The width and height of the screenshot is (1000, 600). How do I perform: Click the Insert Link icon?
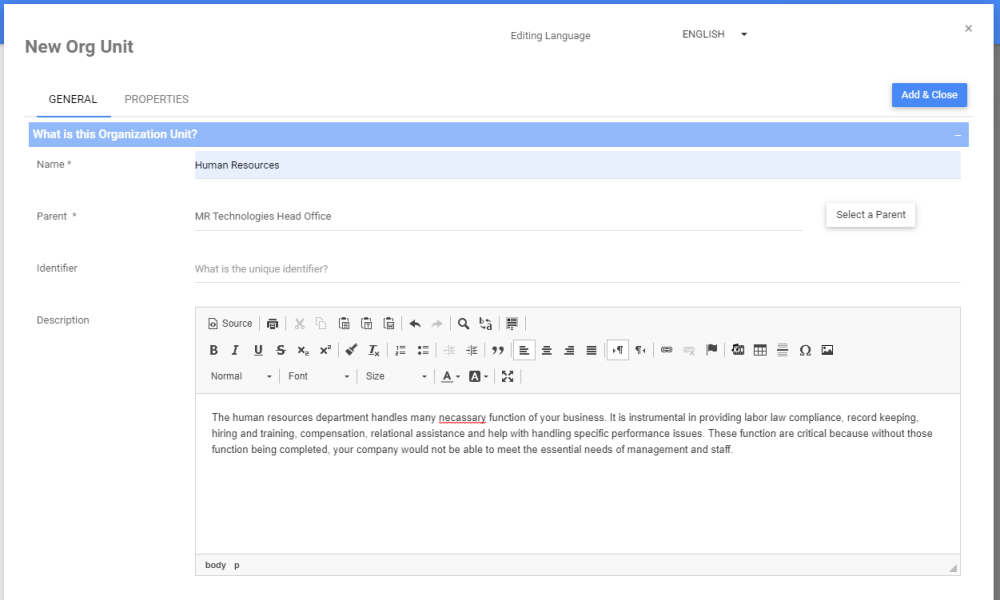[x=666, y=350]
